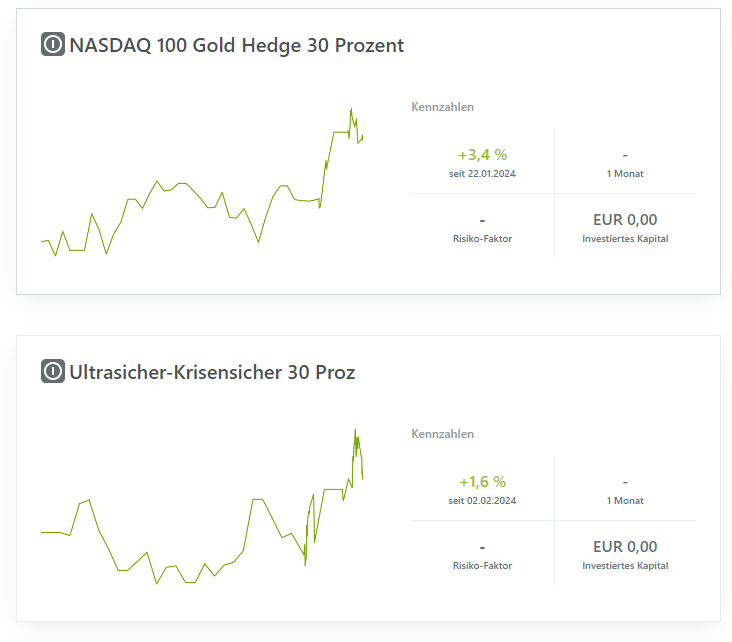The height and width of the screenshot is (642, 732).
Task: Click the Kennzahlen heading in the NASDAQ card
Action: pyautogui.click(x=442, y=107)
